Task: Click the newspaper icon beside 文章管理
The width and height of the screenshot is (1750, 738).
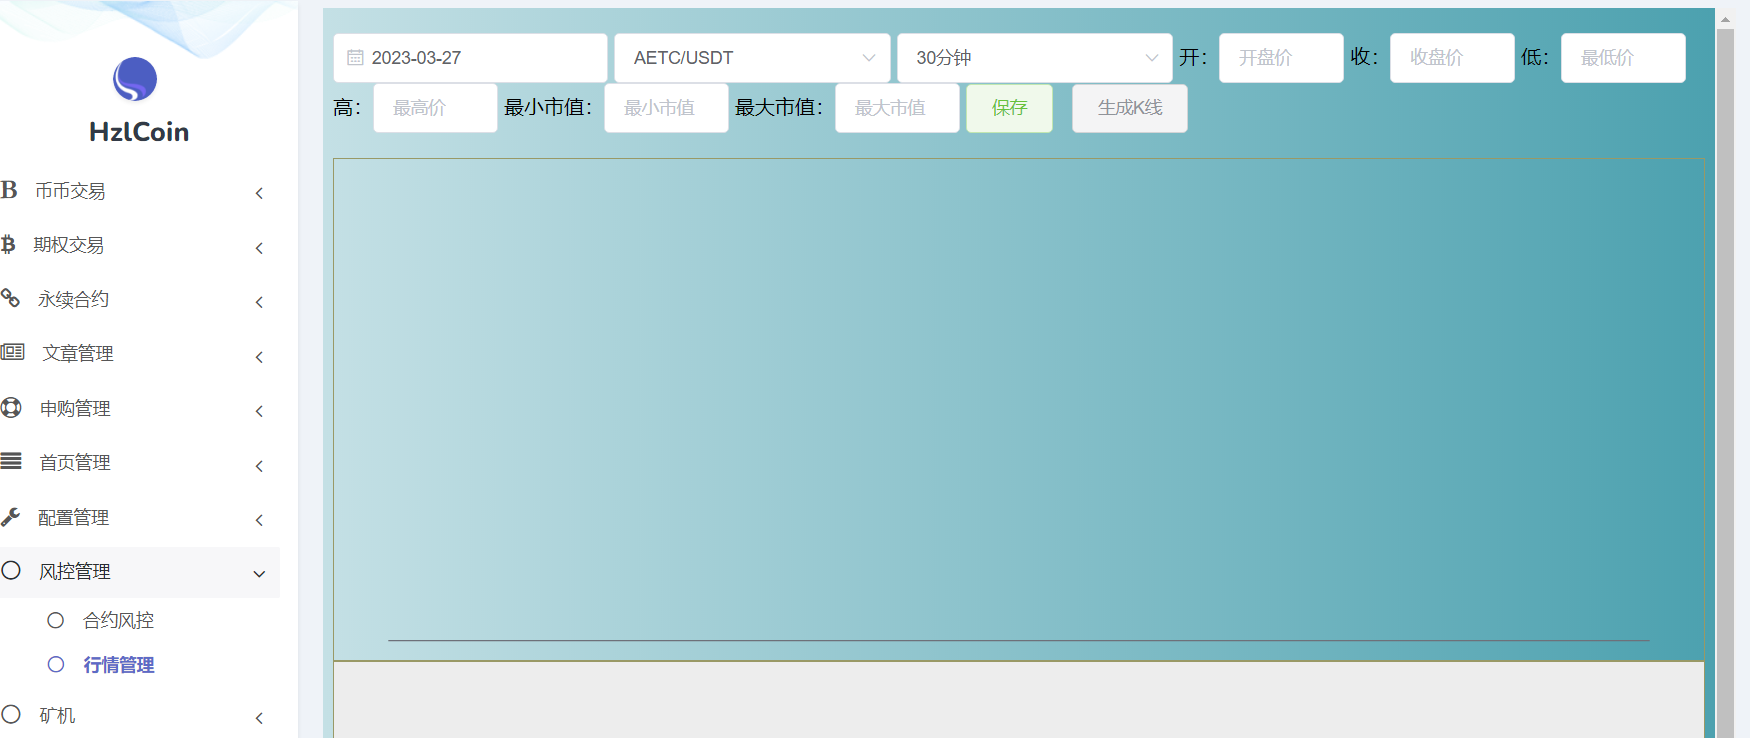Action: pyautogui.click(x=12, y=352)
